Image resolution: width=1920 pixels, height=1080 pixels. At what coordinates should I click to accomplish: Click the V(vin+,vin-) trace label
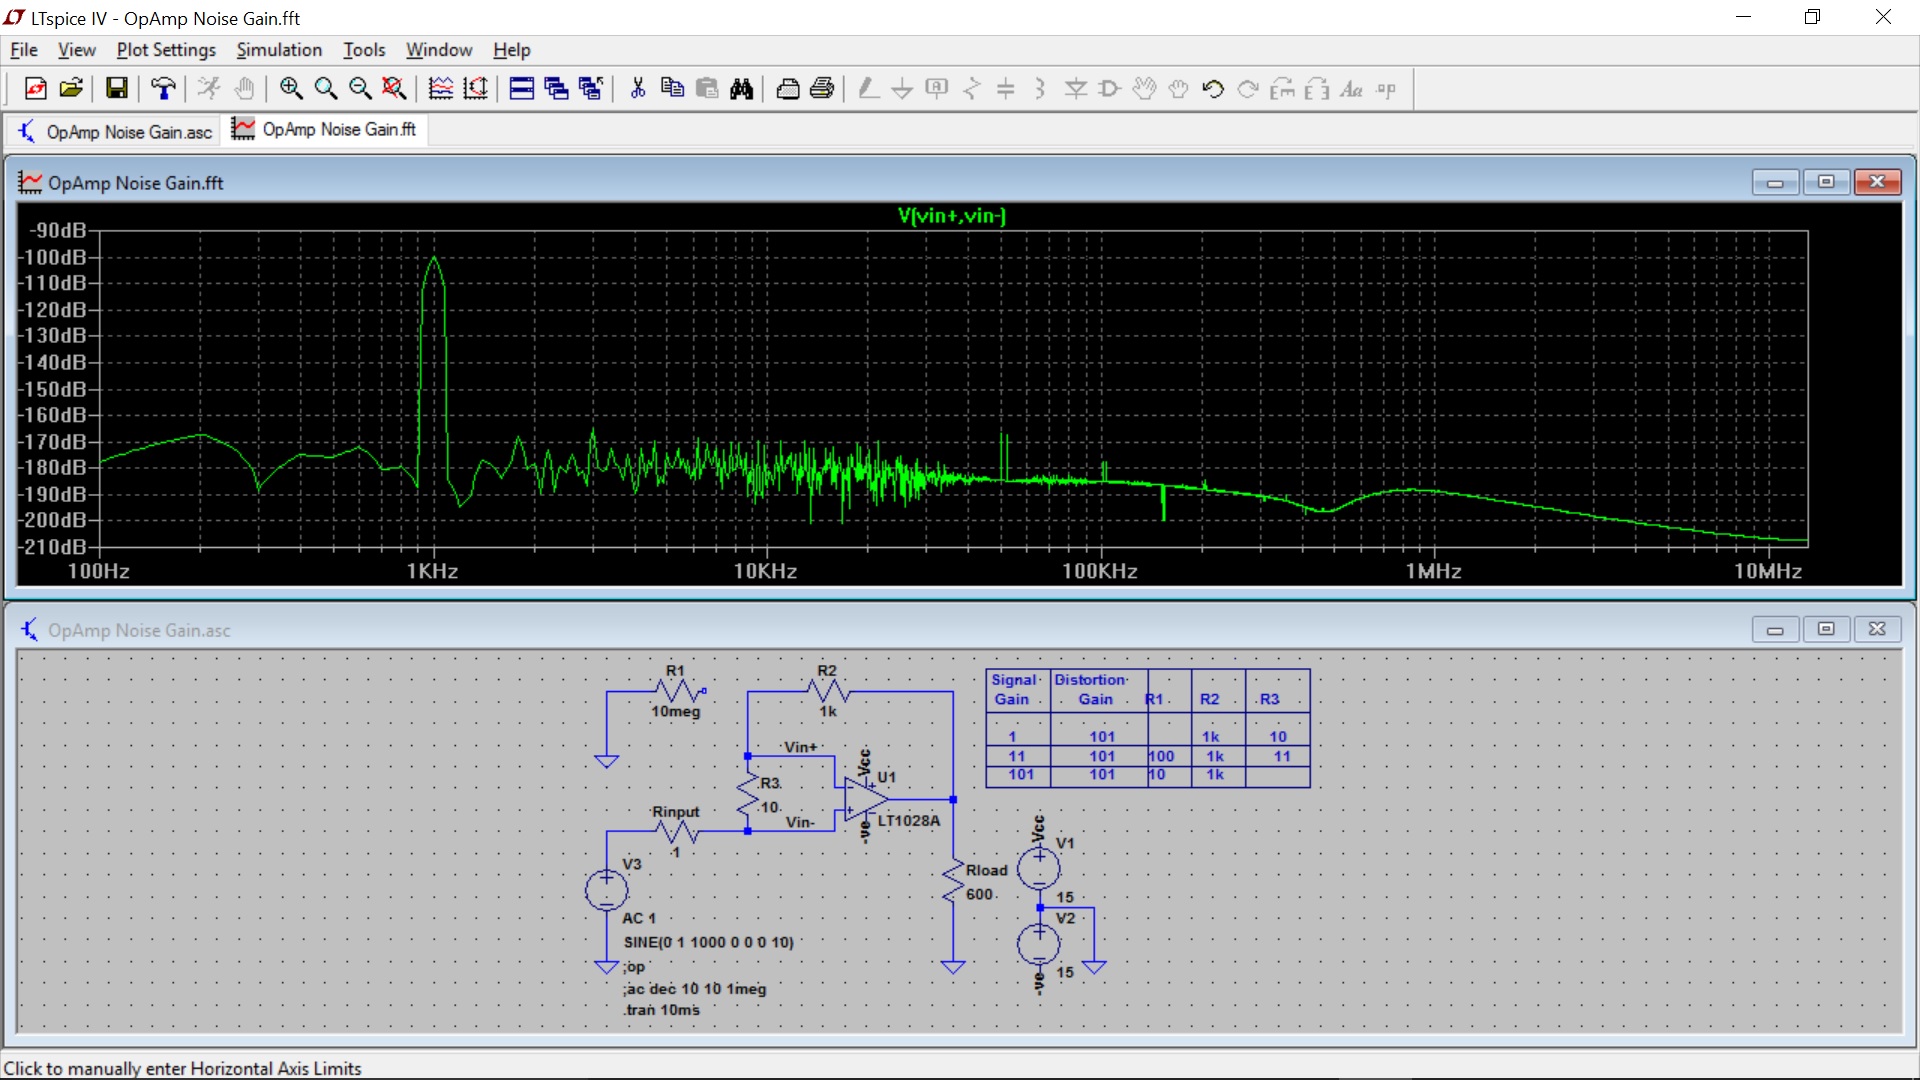point(952,216)
